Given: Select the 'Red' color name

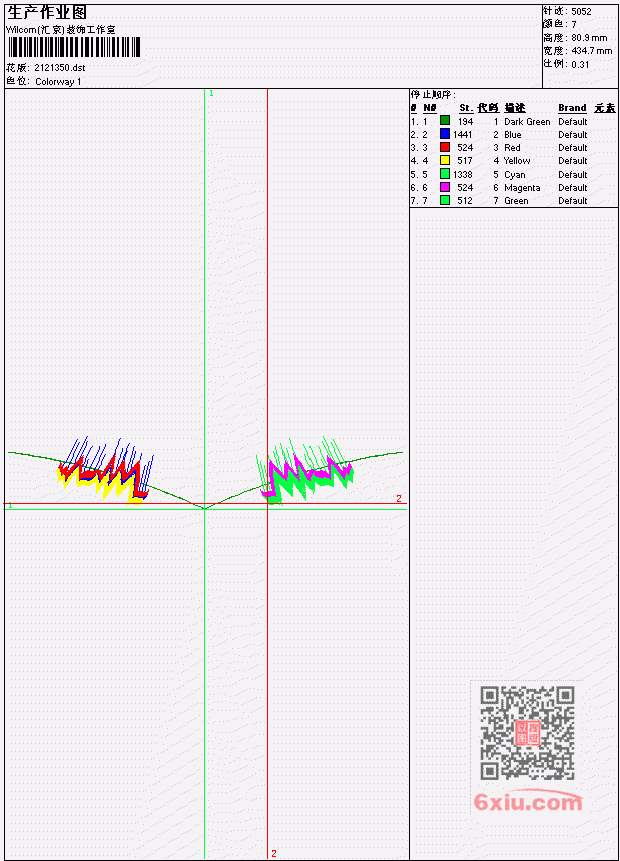Looking at the screenshot, I should tap(512, 148).
